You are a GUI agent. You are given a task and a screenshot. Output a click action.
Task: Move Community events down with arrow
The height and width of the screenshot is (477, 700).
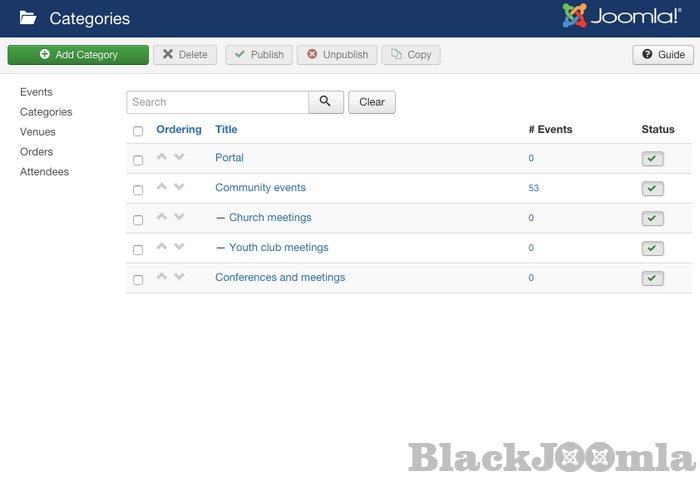tap(179, 187)
